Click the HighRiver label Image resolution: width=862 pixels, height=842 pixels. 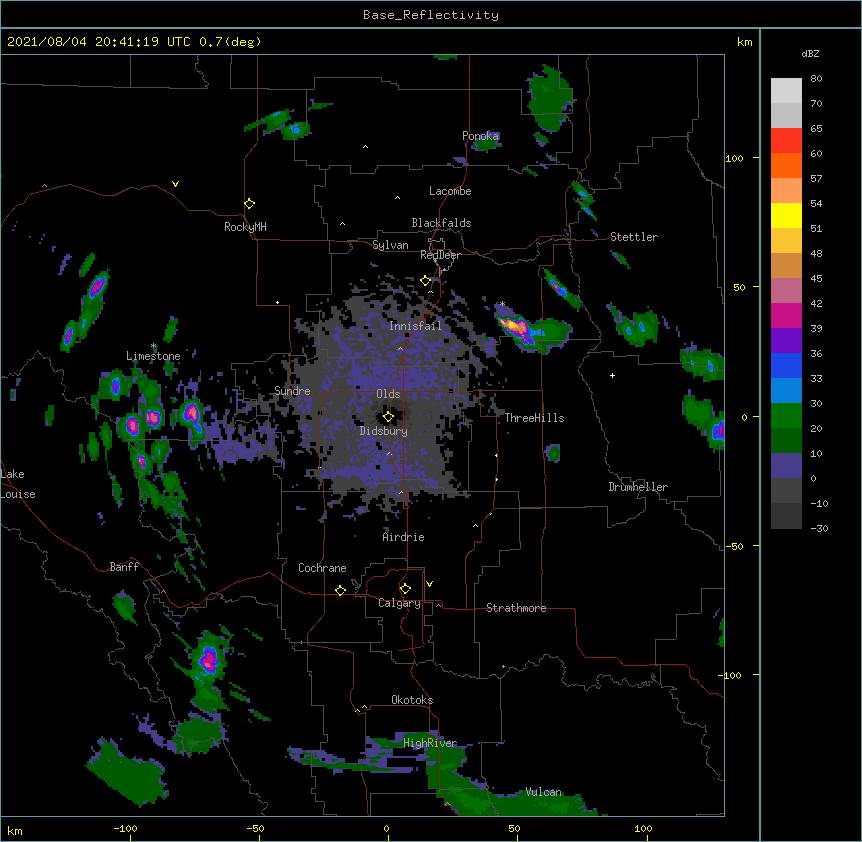point(430,743)
